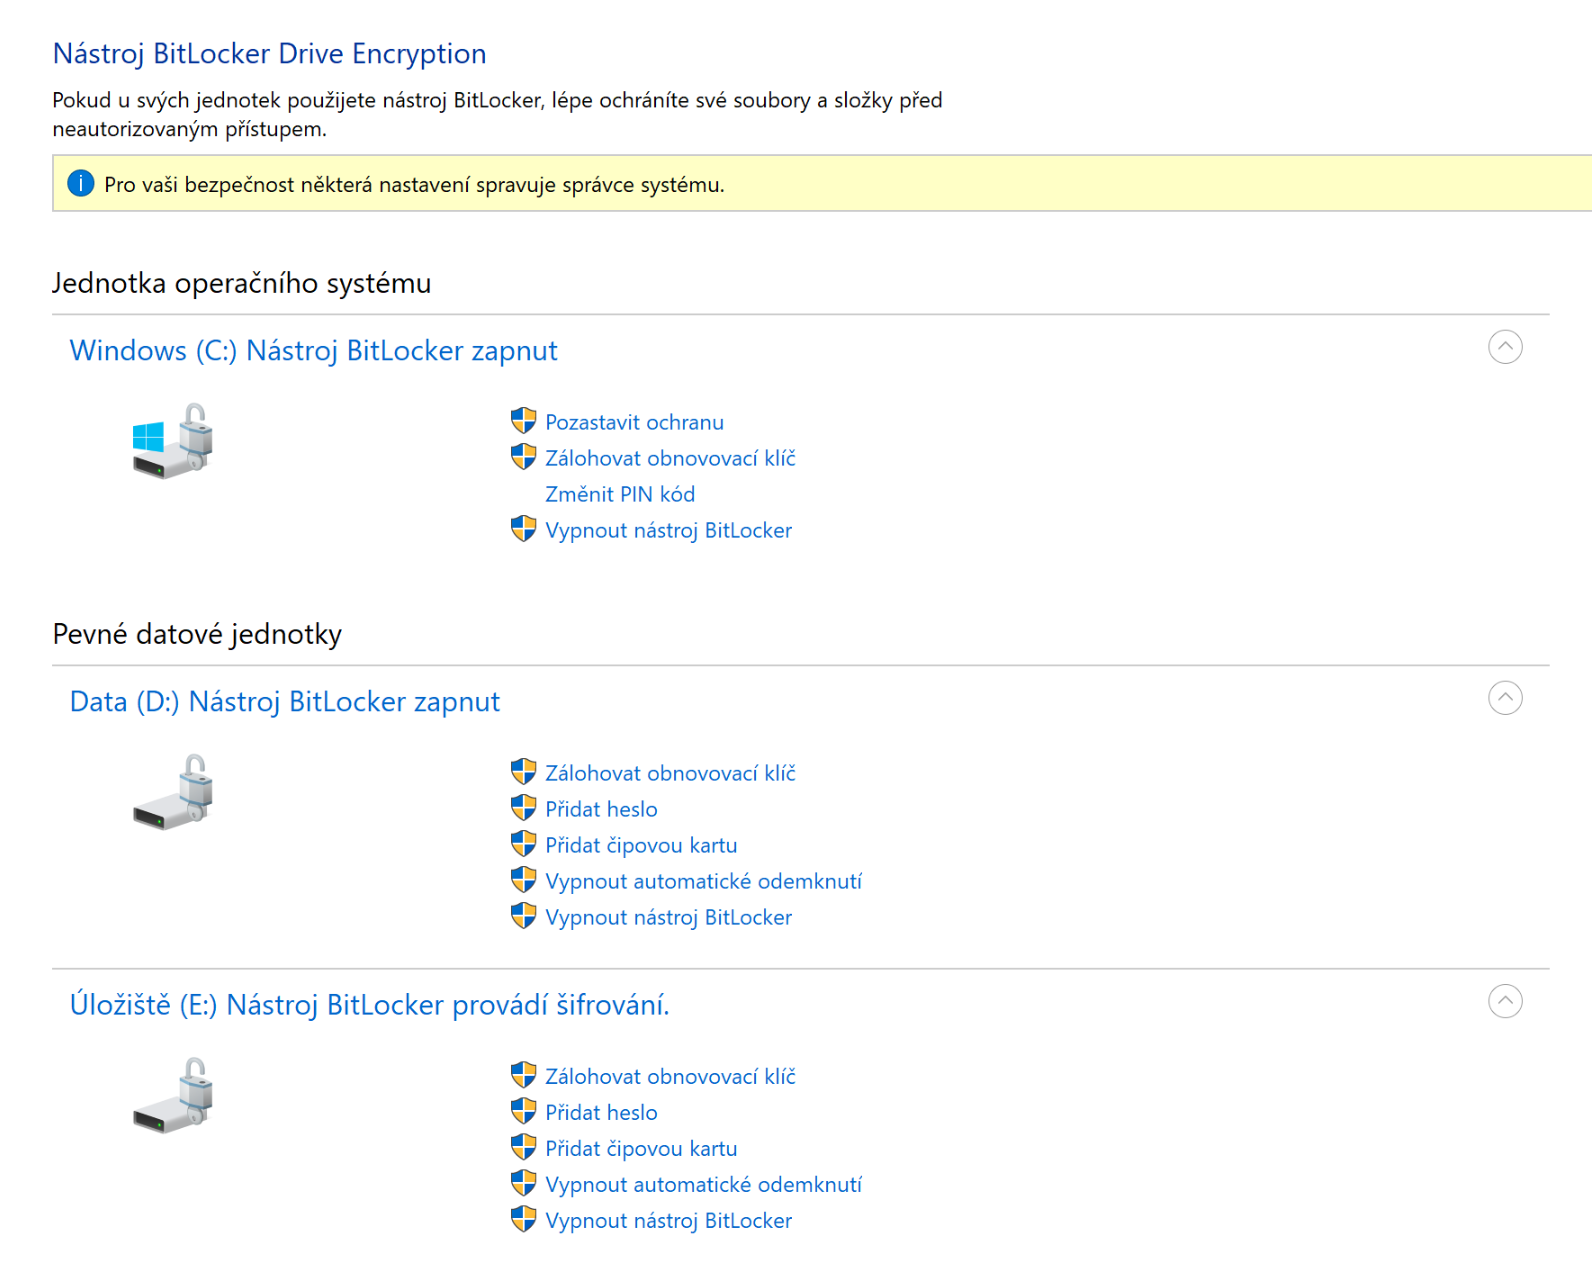Click the Windows (C:) drive icon

pos(172,441)
